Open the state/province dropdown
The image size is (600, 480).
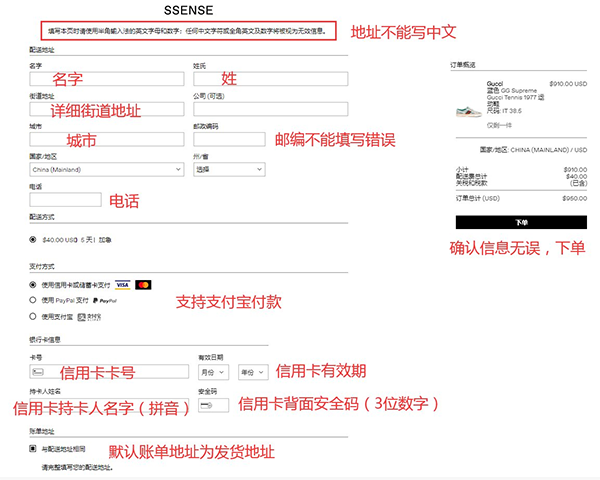[229, 170]
